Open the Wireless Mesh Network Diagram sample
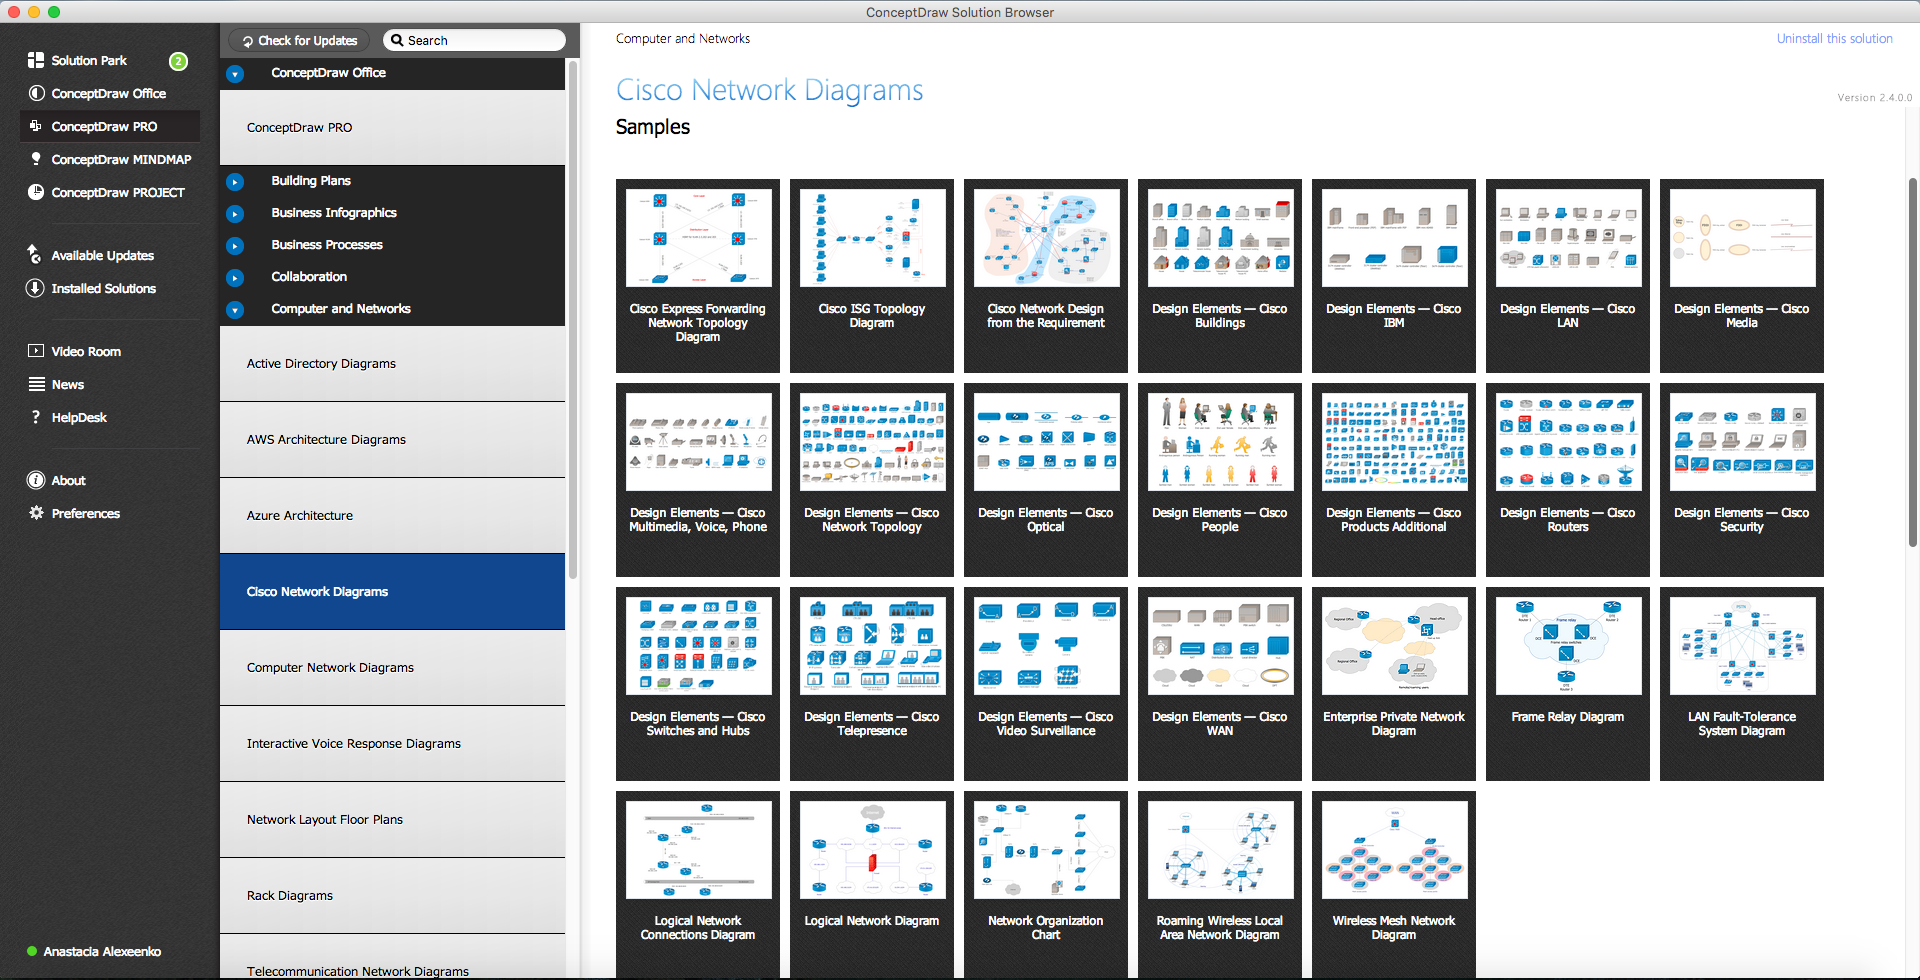1920x980 pixels. pos(1394,885)
